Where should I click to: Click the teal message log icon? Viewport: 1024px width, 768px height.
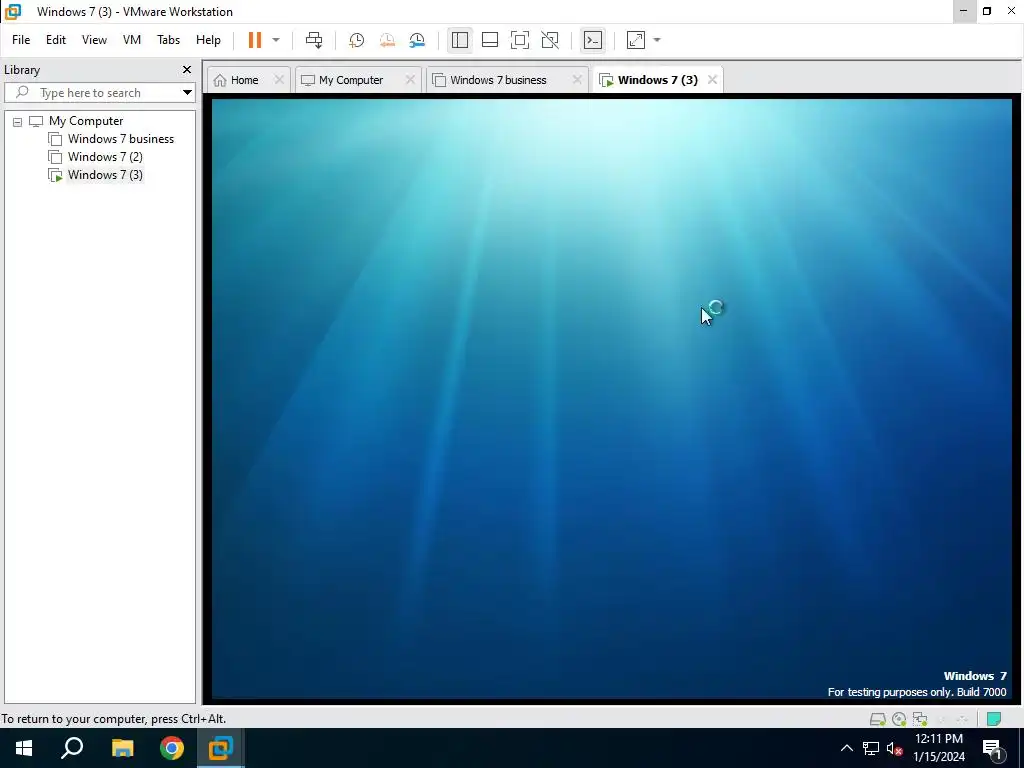pos(994,719)
